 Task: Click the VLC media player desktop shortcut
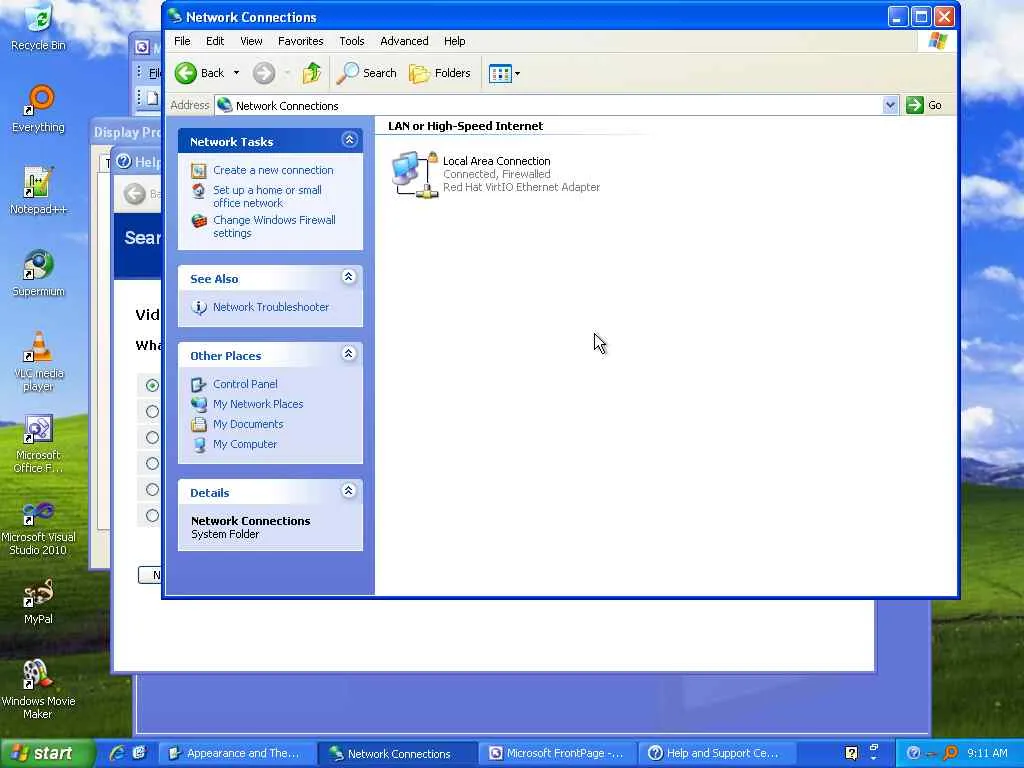point(39,362)
